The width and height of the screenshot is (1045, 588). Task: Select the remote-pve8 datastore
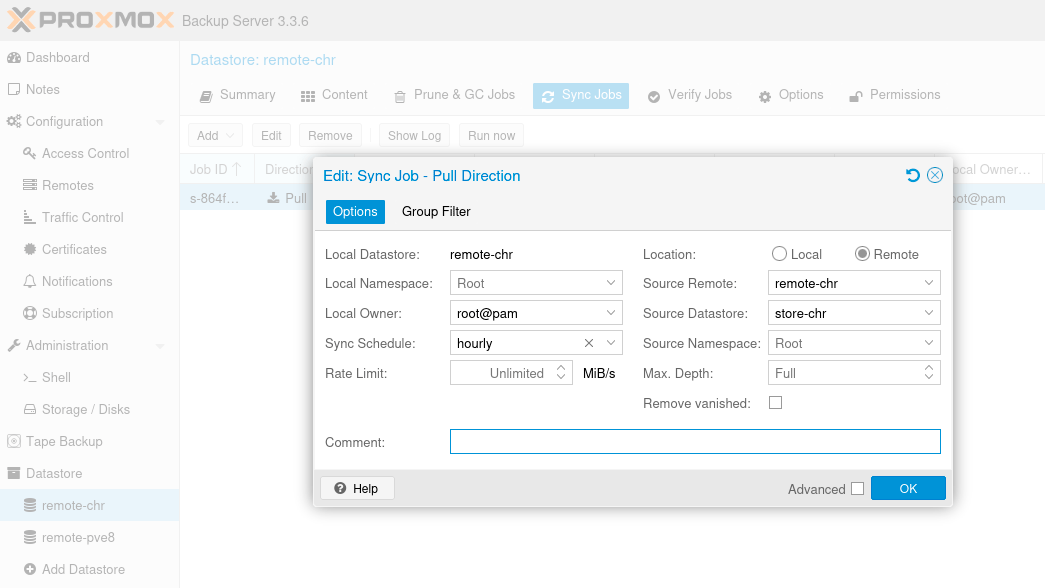click(78, 538)
